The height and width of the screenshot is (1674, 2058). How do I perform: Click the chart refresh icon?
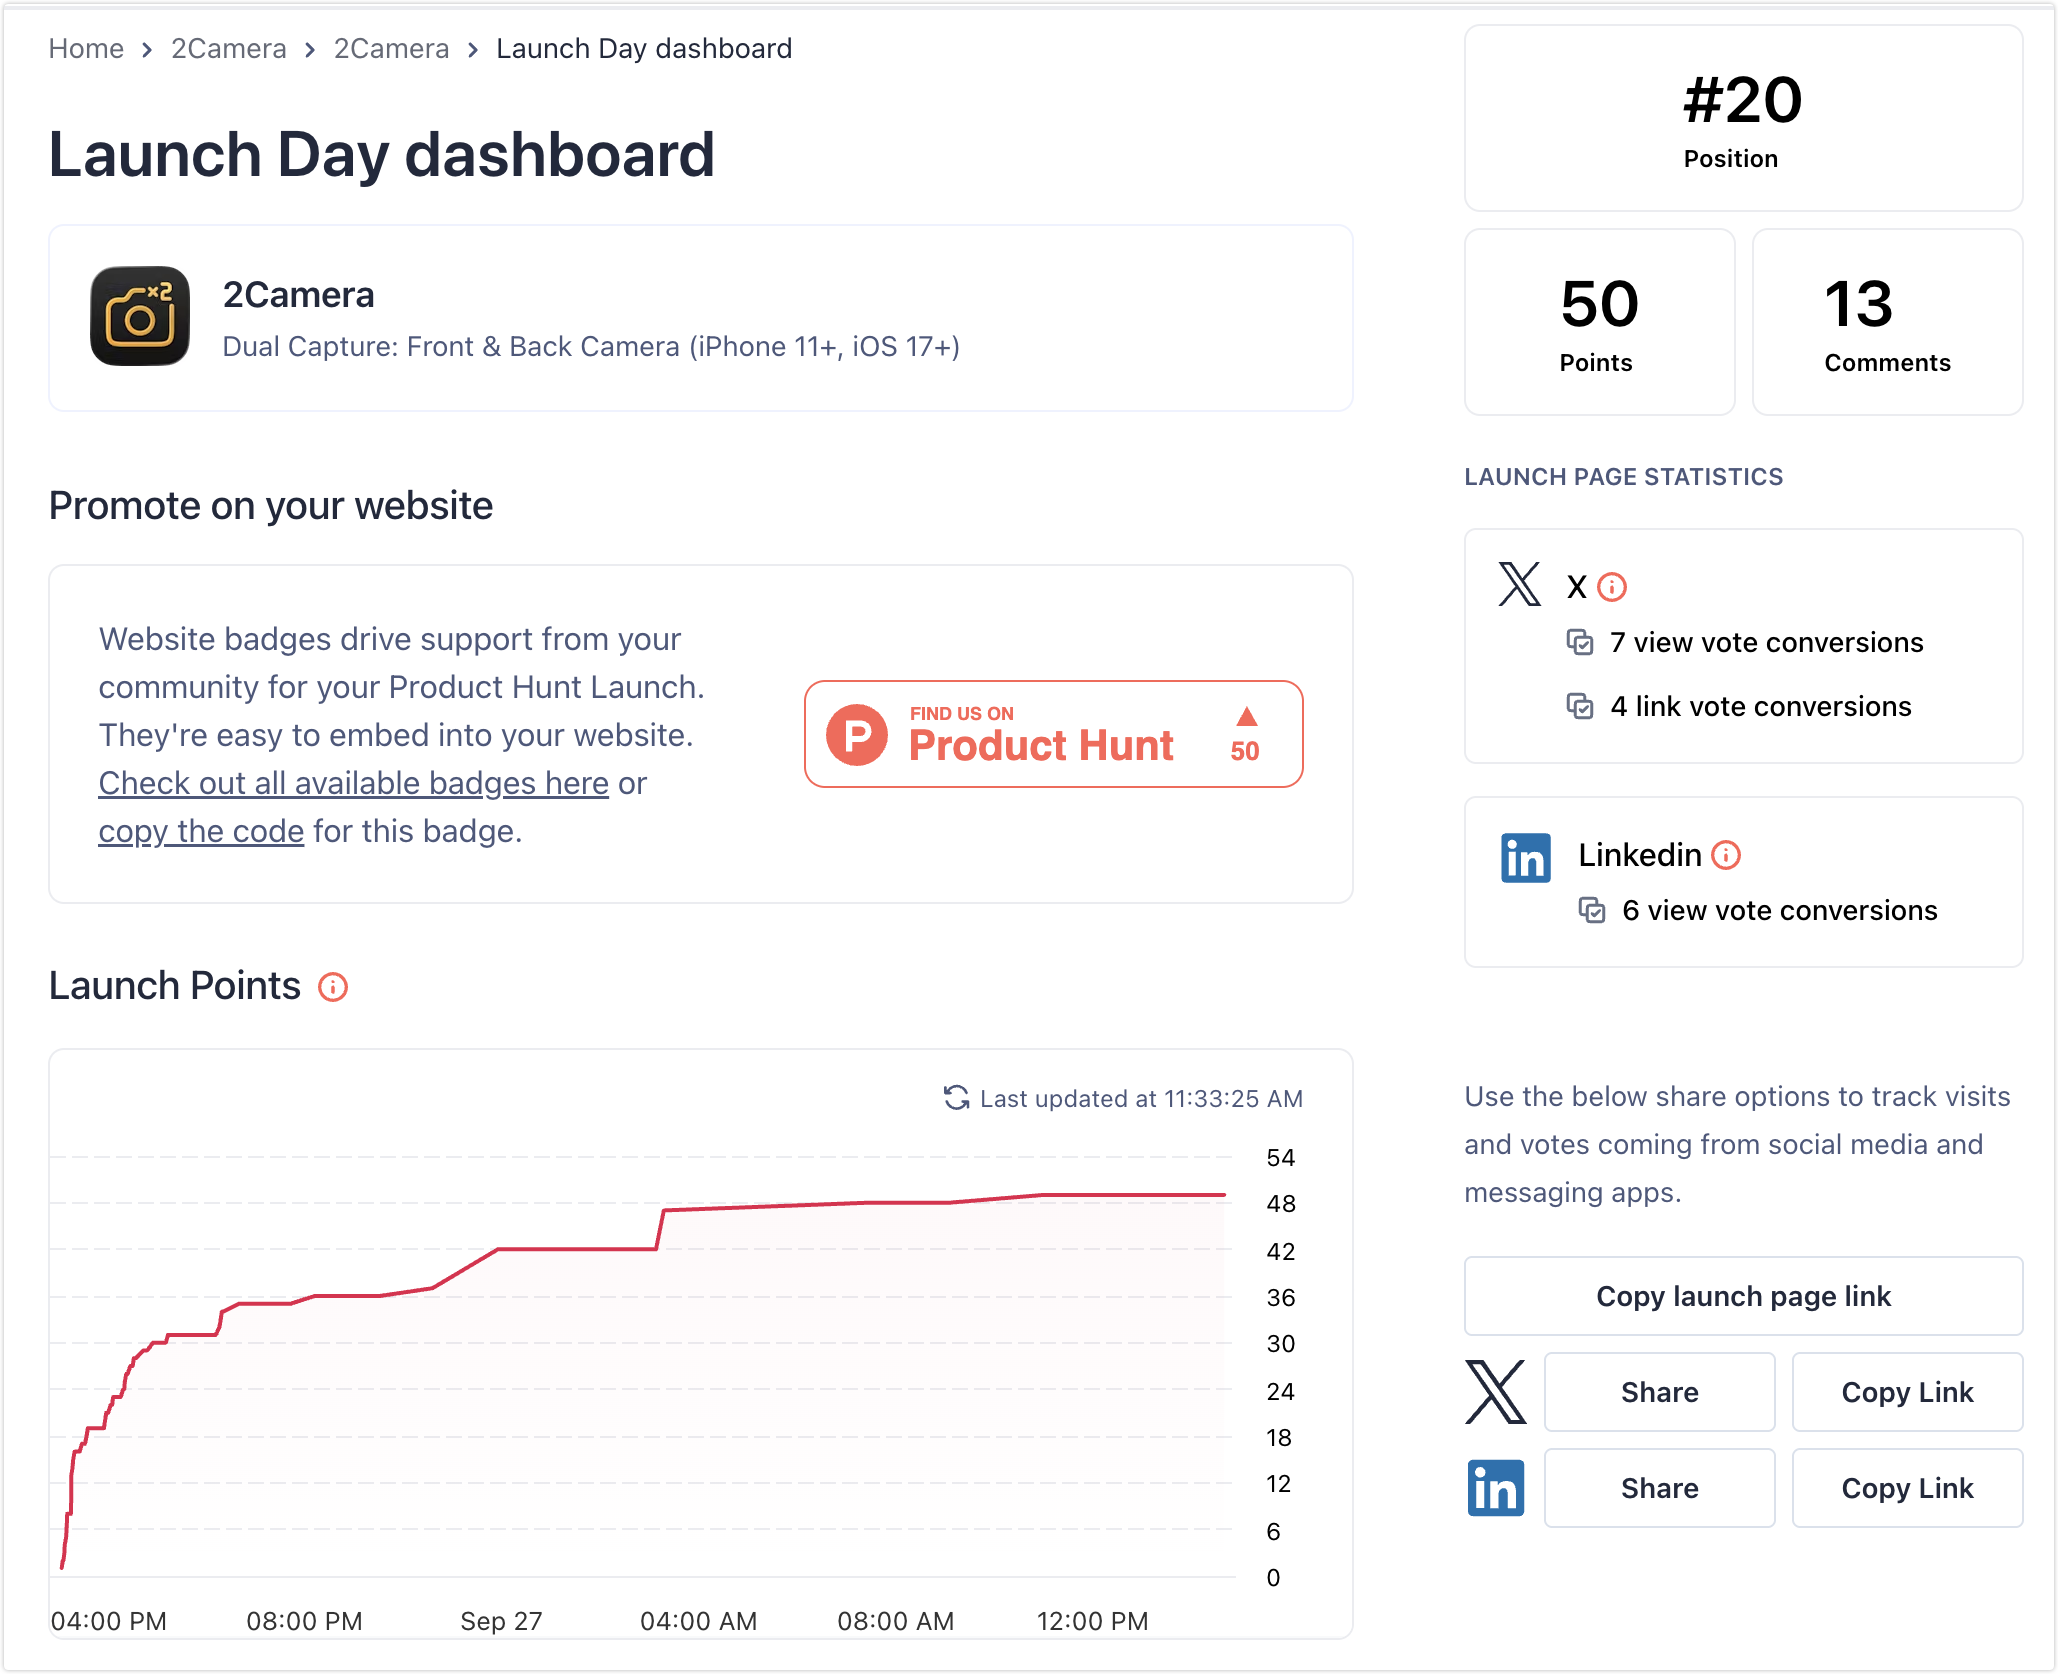956,1098
